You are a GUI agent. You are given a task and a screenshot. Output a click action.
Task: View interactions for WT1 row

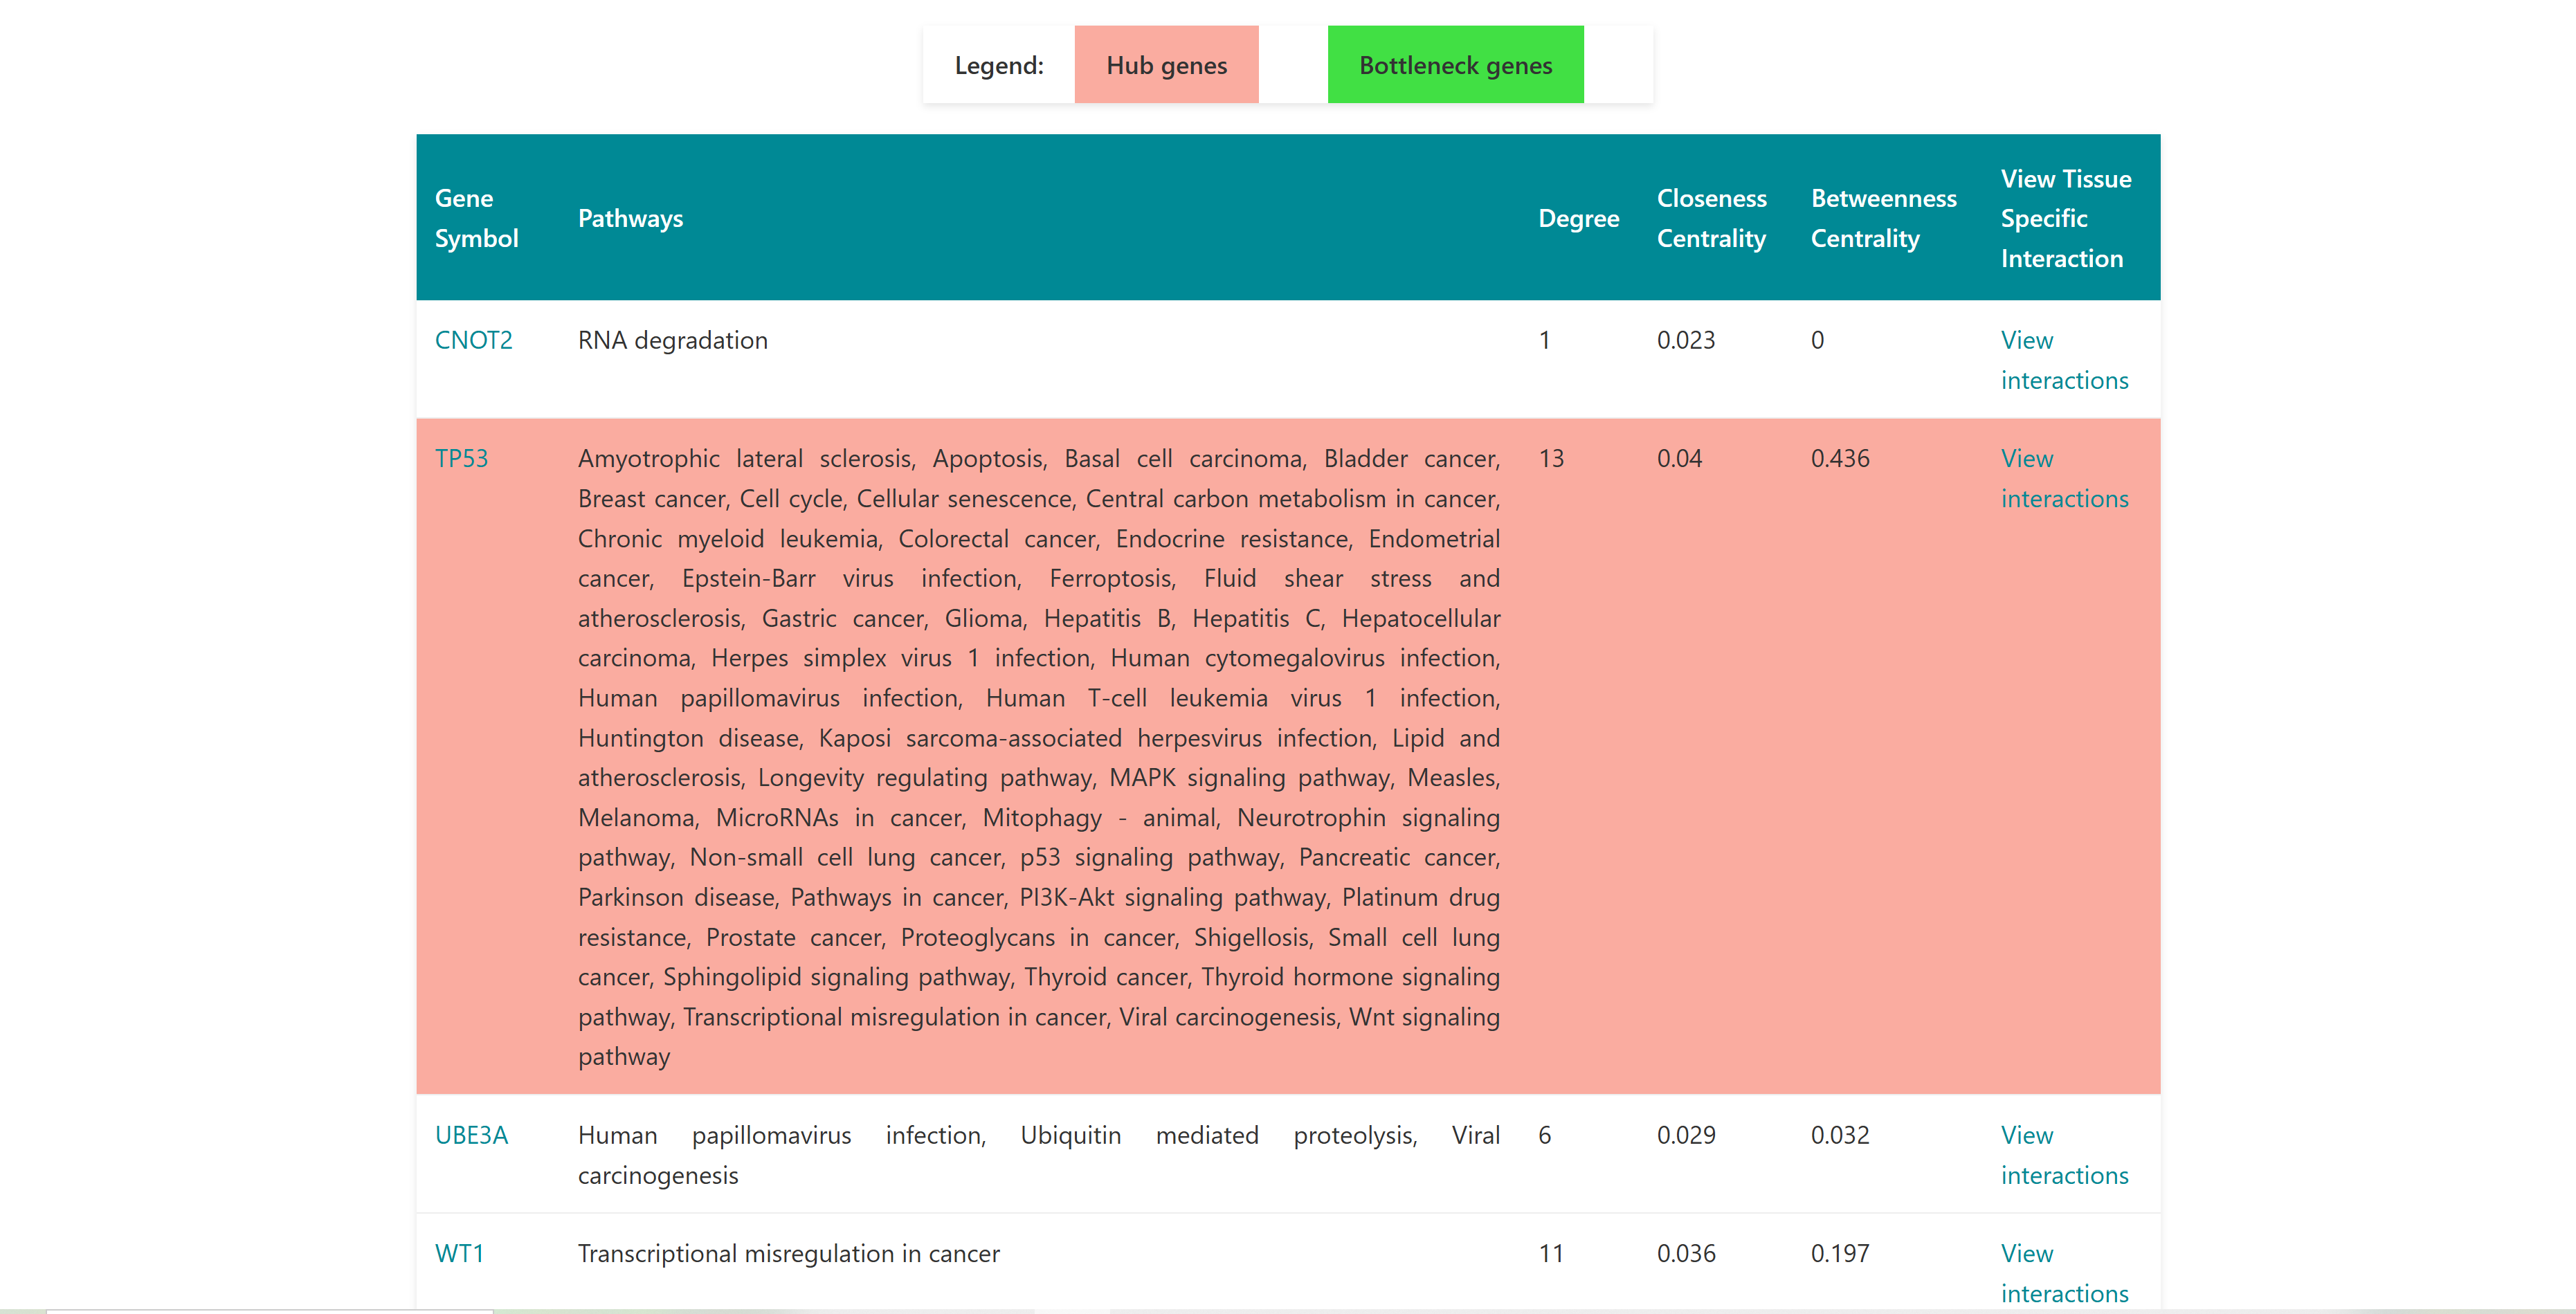click(x=2063, y=1273)
